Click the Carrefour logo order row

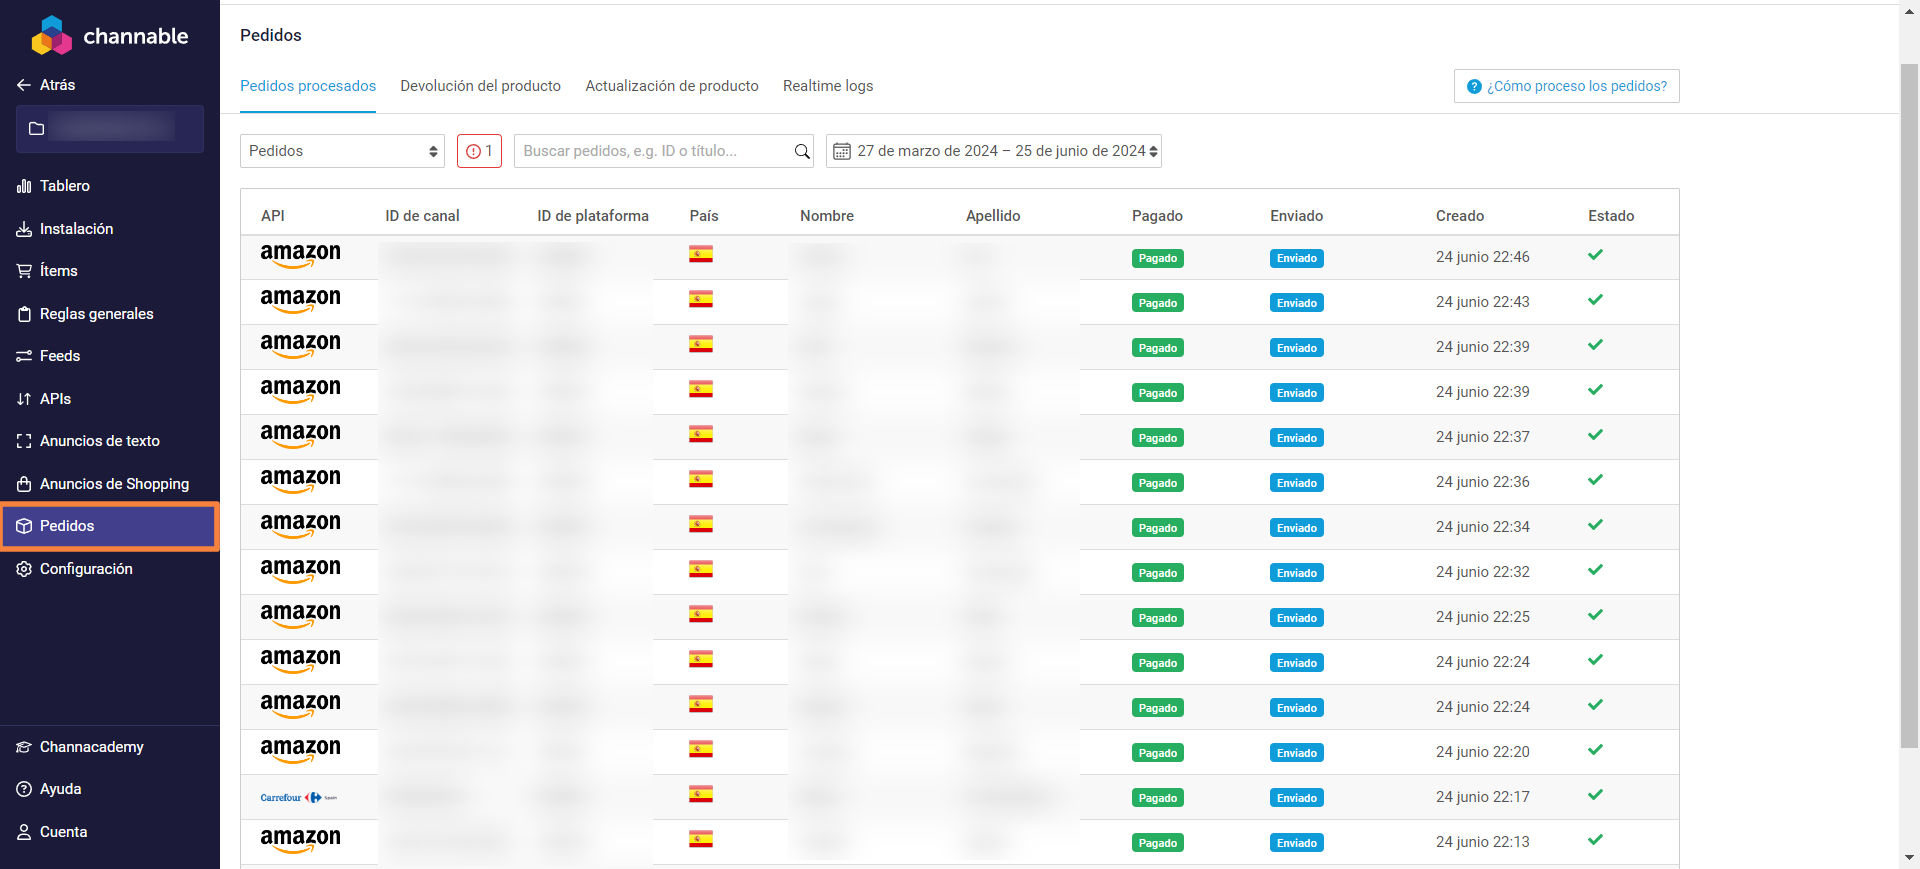299,797
